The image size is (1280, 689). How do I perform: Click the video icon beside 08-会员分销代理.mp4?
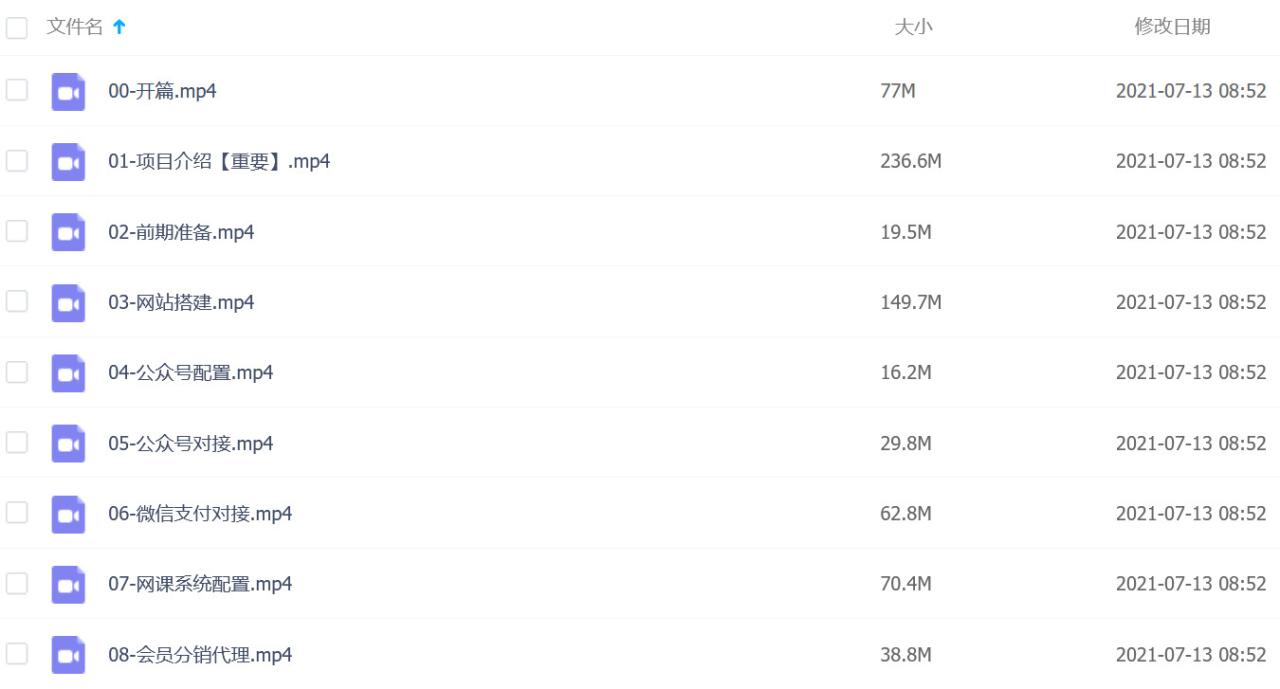[x=68, y=655]
